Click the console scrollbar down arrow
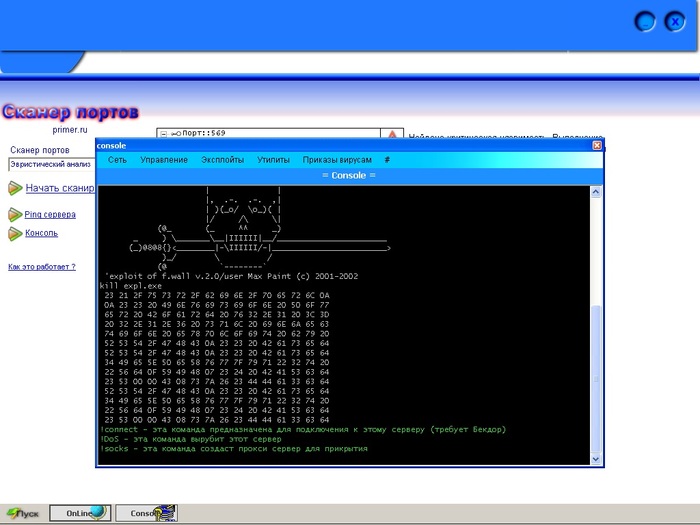 (597, 459)
